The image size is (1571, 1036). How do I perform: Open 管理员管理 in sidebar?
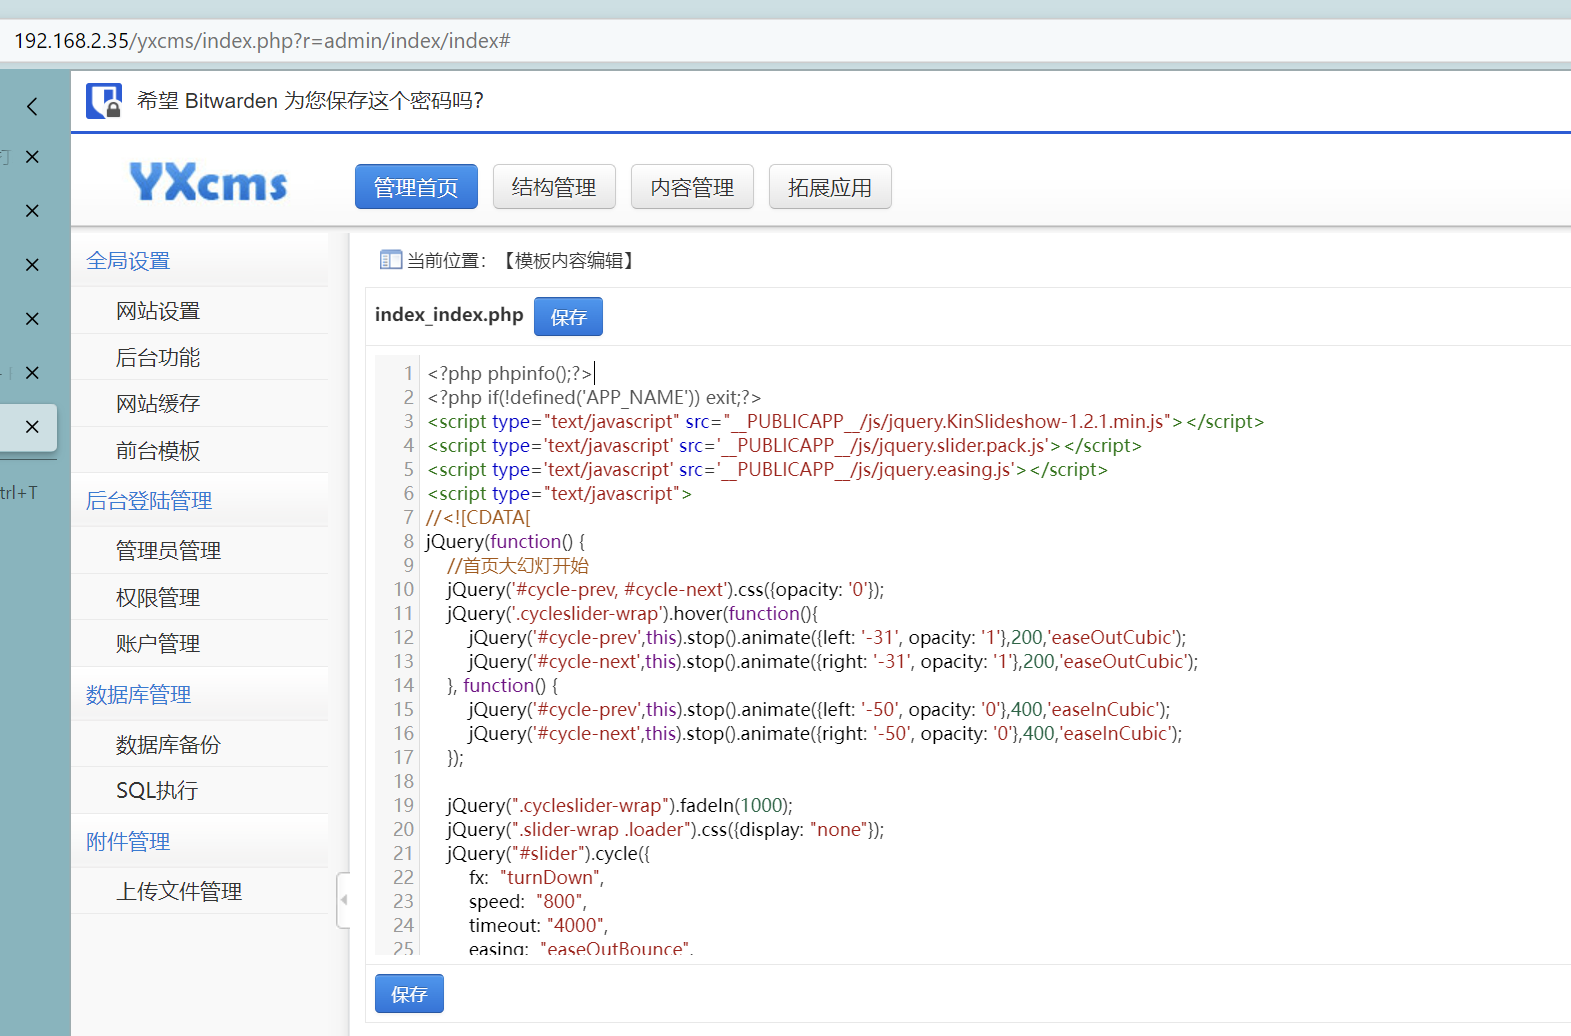point(200,550)
